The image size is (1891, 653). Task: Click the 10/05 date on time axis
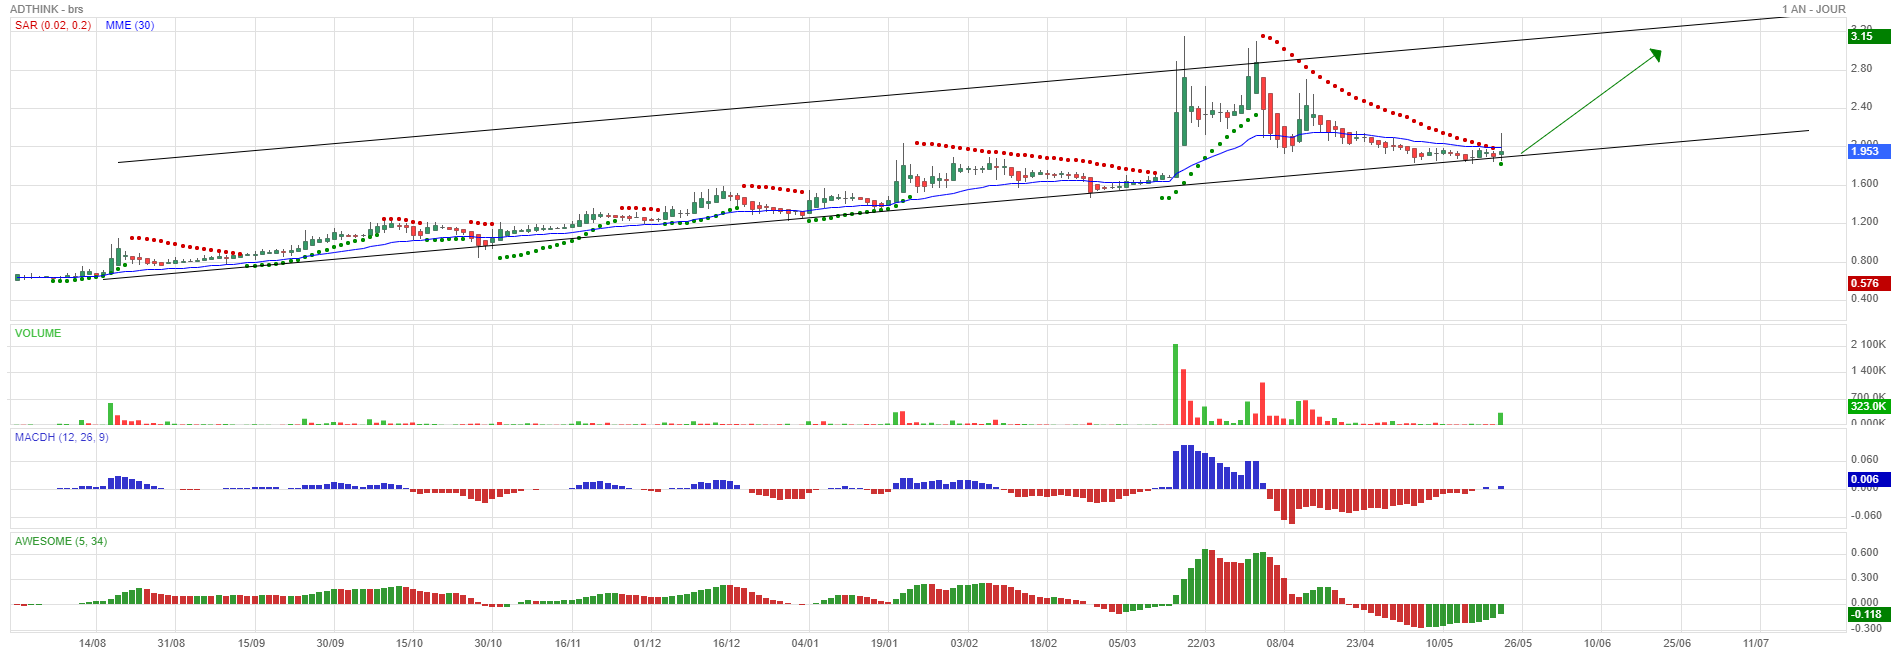pyautogui.click(x=1439, y=643)
